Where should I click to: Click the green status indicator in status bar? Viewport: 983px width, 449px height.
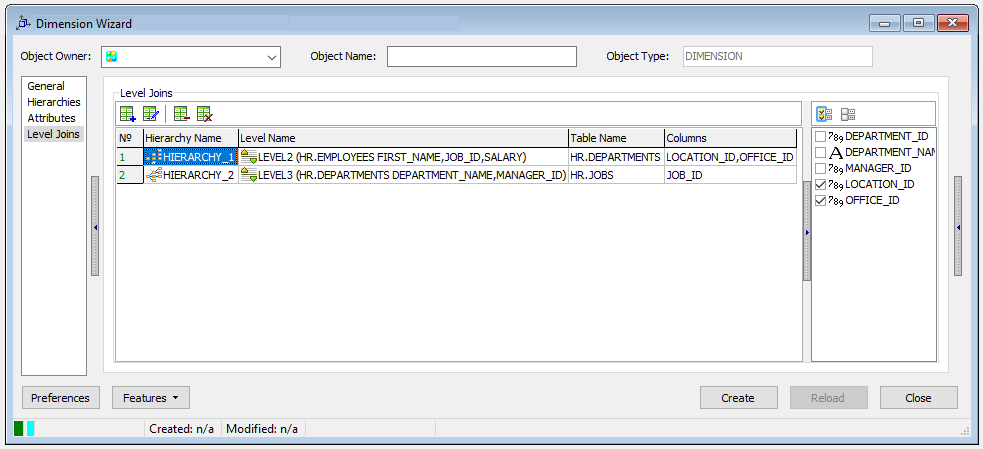19,429
